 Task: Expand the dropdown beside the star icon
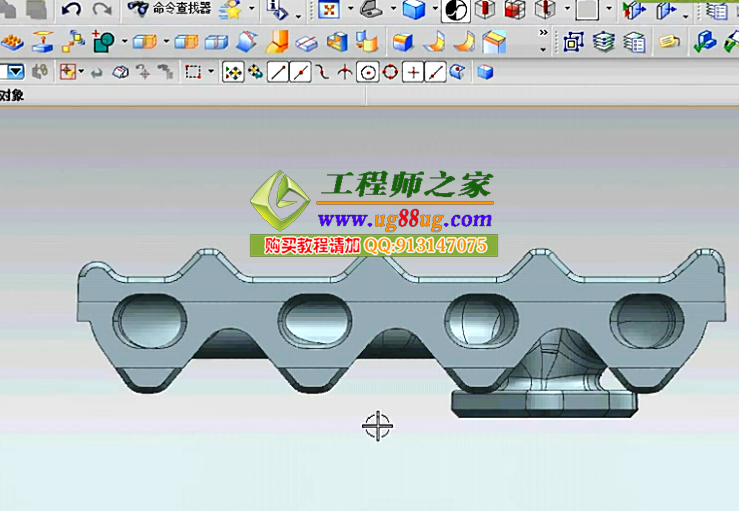click(252, 8)
